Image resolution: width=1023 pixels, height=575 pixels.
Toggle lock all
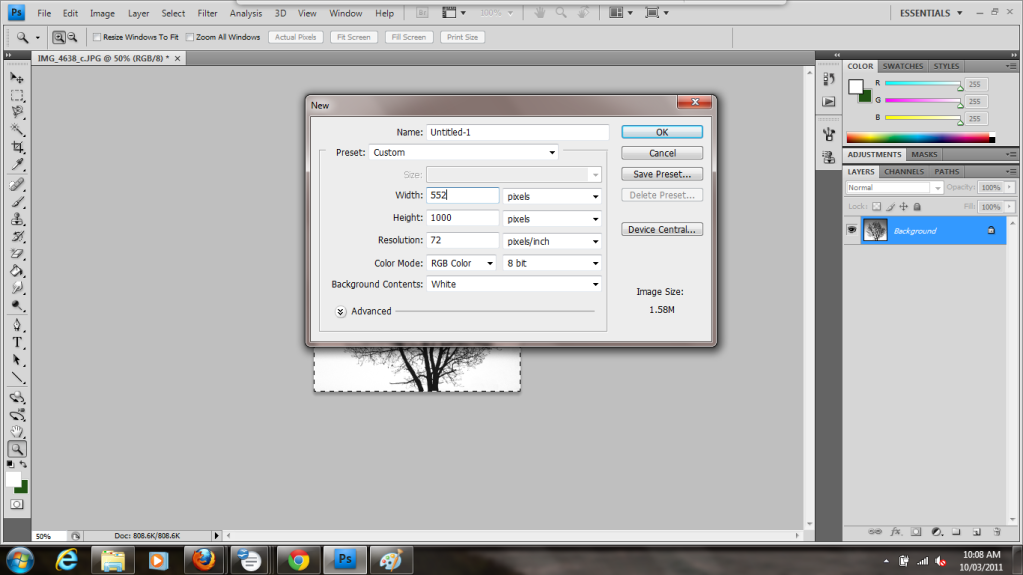tap(917, 207)
